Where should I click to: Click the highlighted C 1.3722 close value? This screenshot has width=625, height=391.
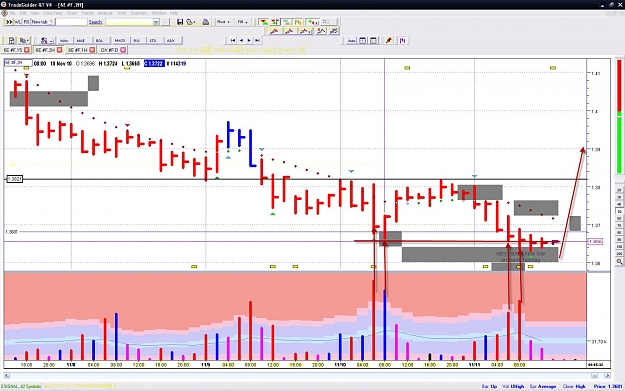point(154,63)
